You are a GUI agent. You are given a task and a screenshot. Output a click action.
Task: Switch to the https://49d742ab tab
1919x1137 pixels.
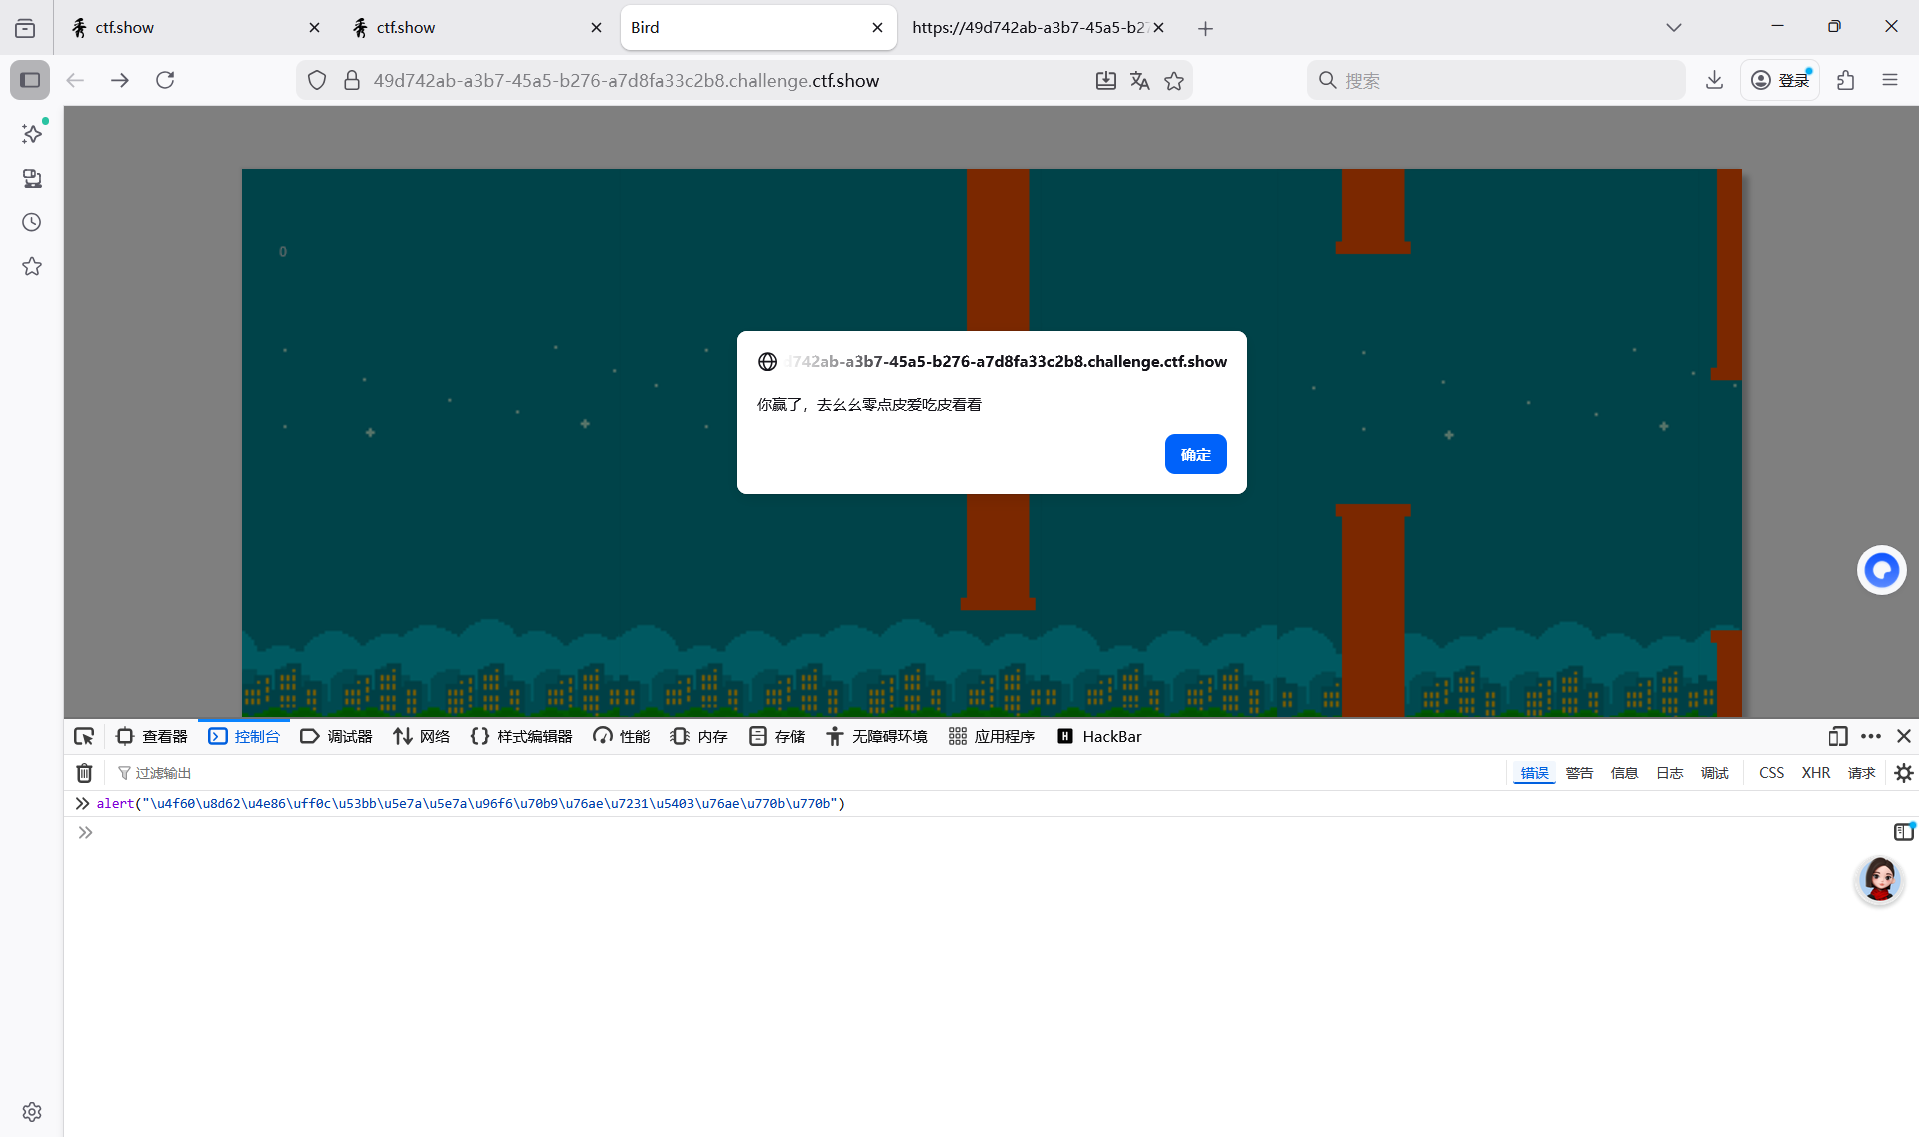pos(1038,28)
